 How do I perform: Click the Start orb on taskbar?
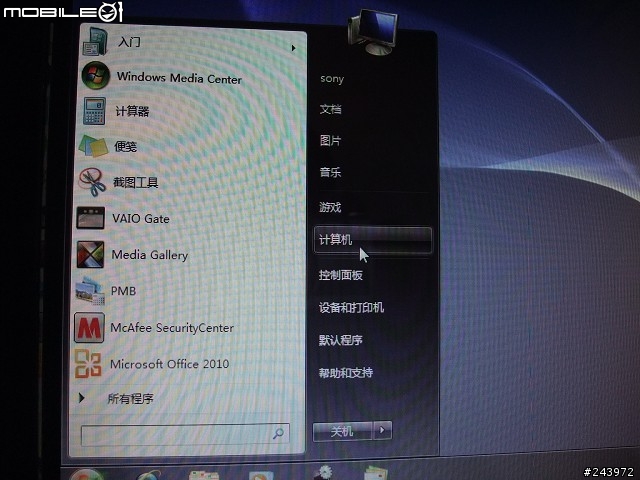[x=86, y=475]
